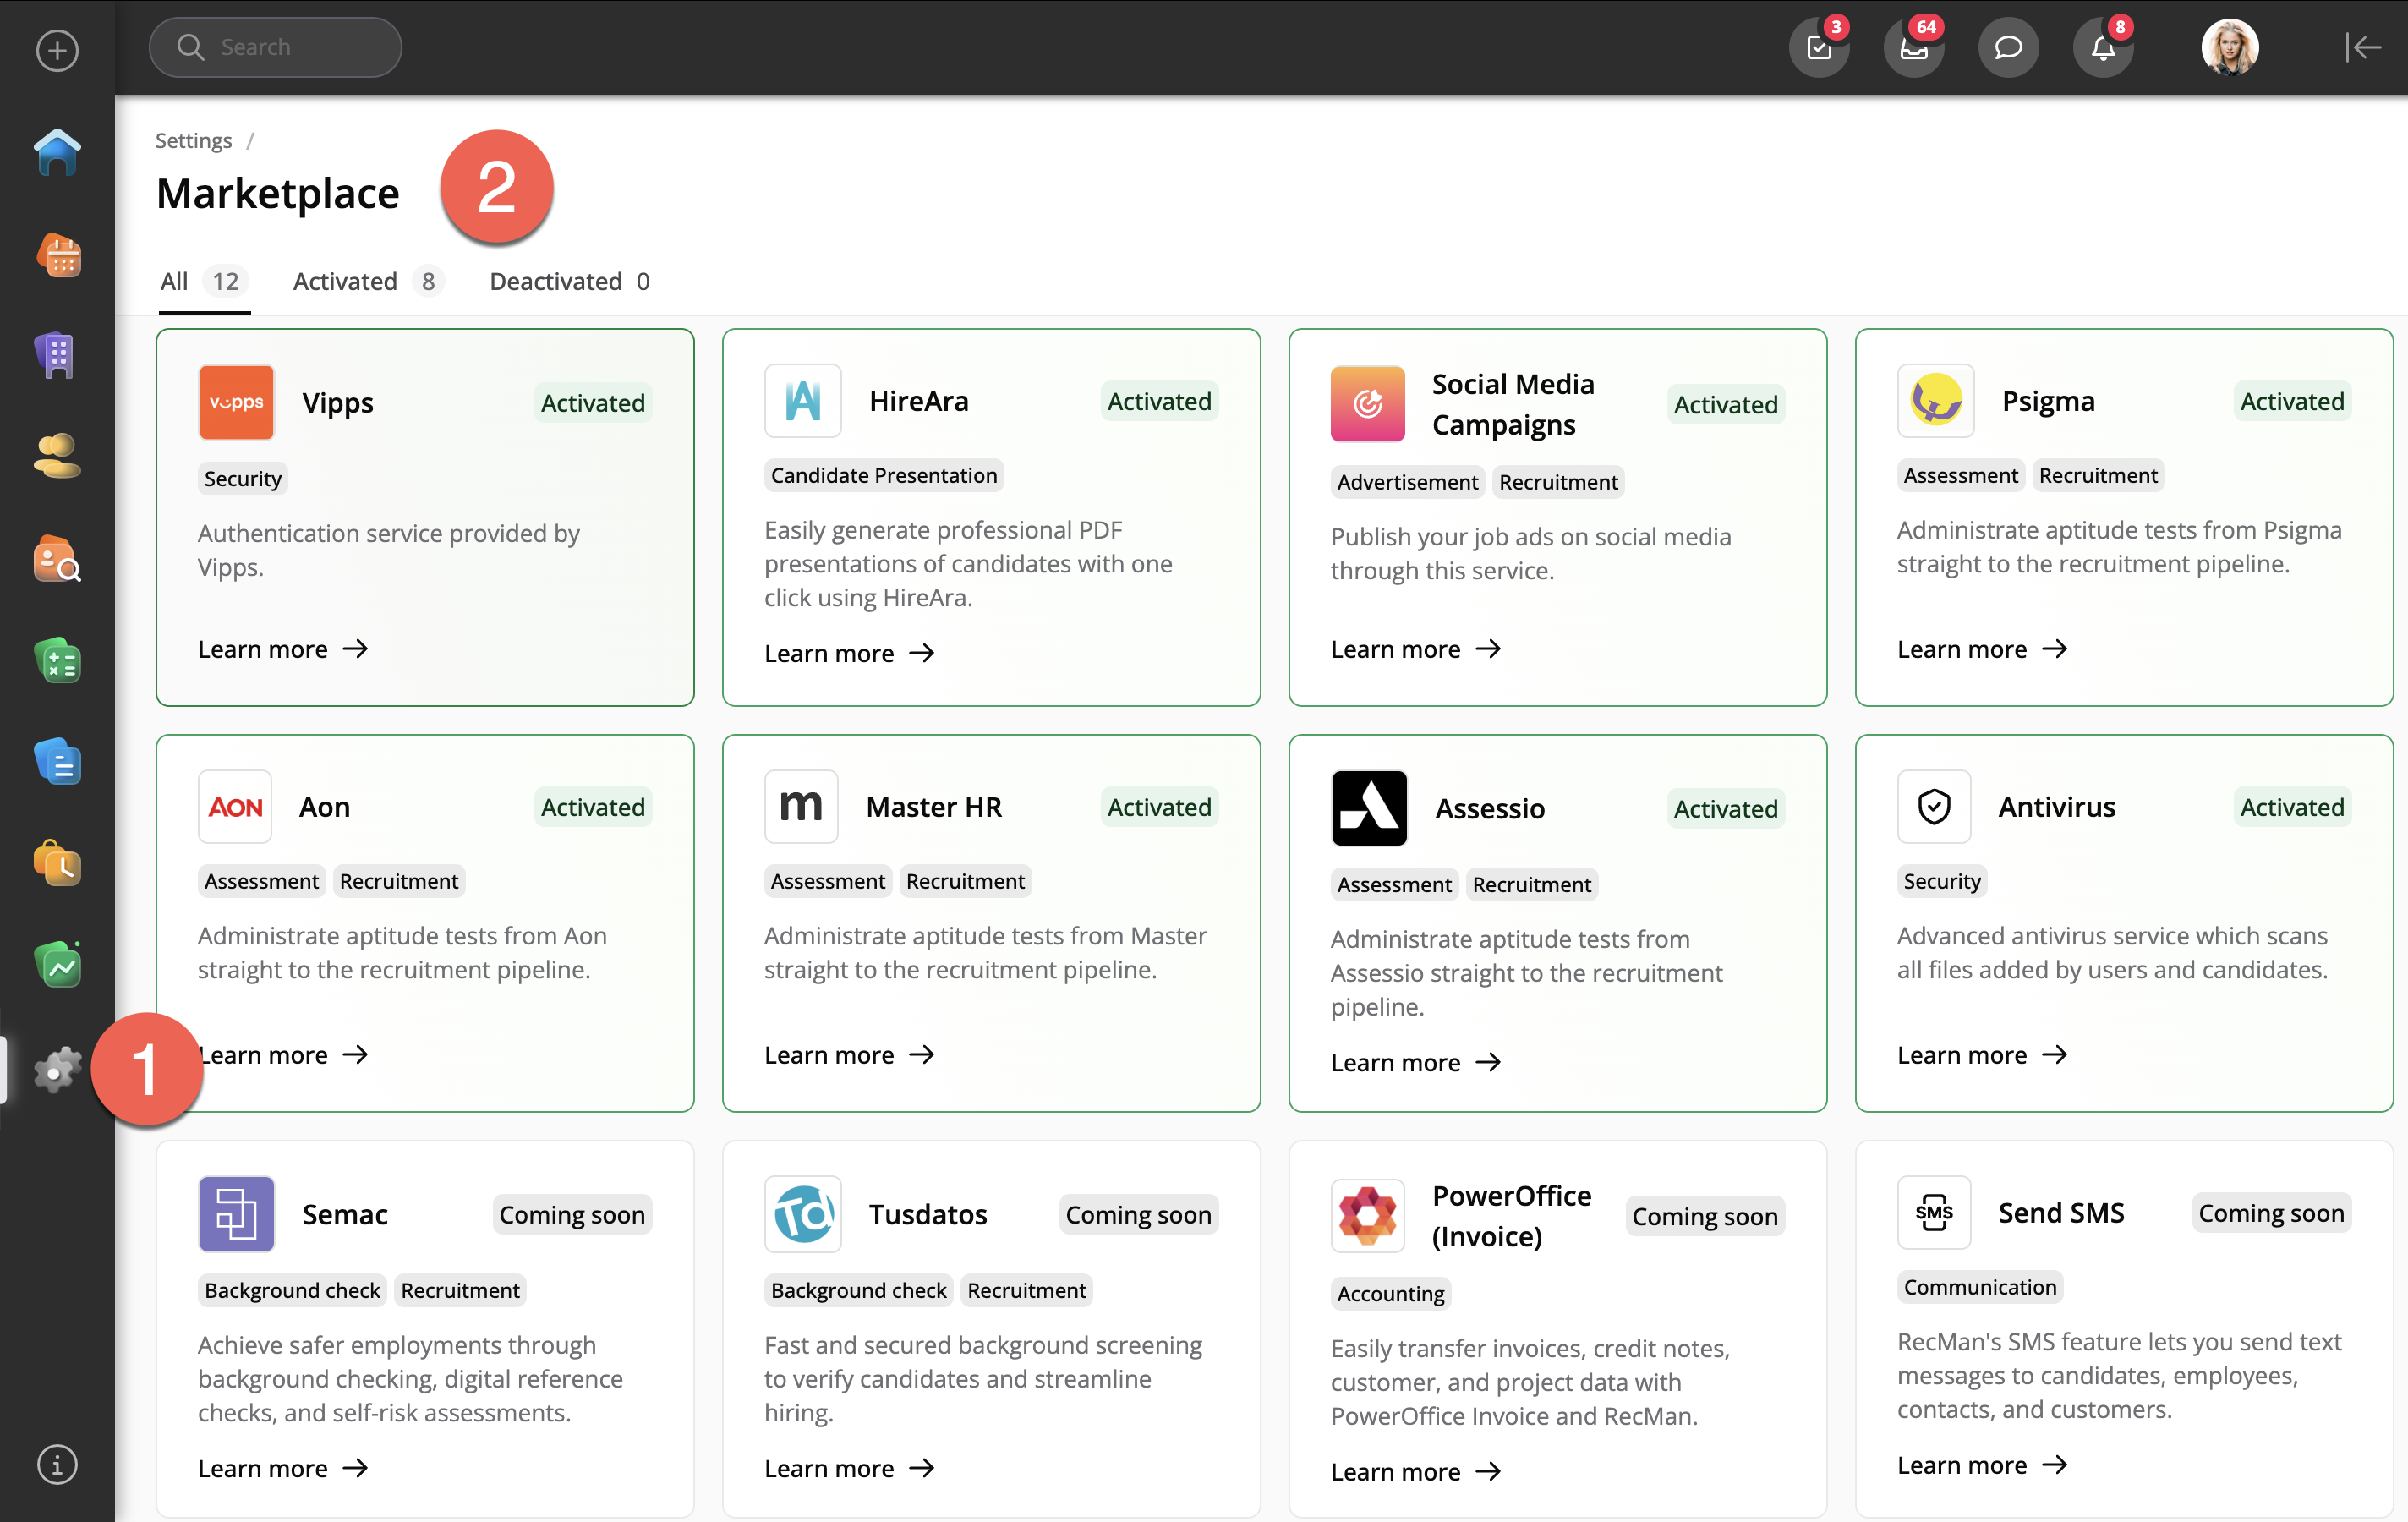
Task: Open the orange calendar sidebar icon
Action: [57, 255]
